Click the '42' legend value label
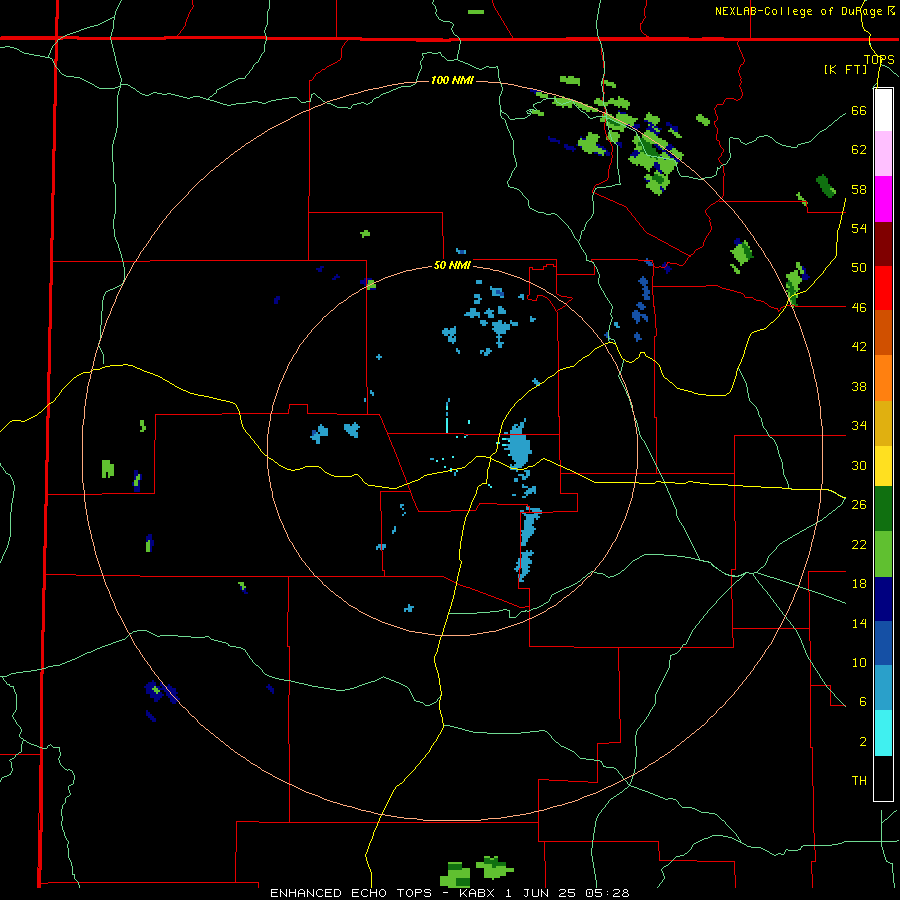 tap(859, 347)
